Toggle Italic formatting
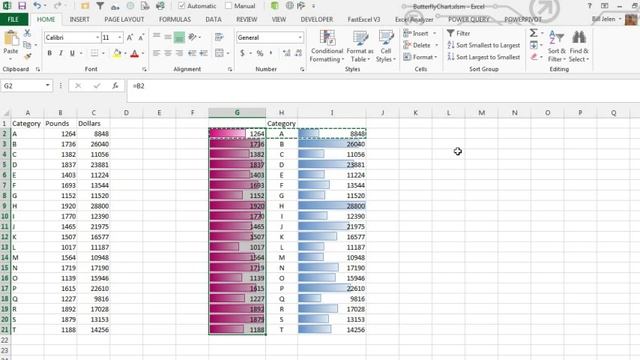The width and height of the screenshot is (640, 360). coord(61,53)
